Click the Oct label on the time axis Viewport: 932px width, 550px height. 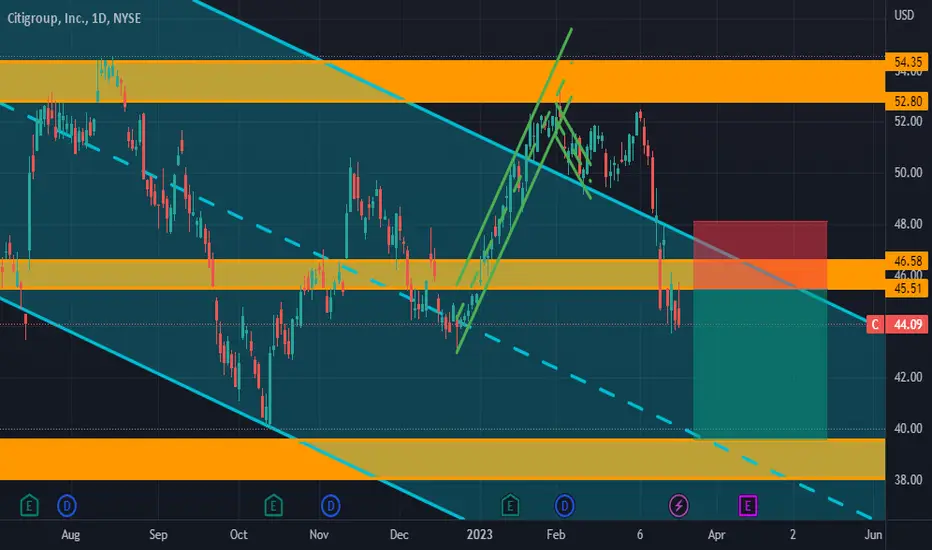pyautogui.click(x=238, y=535)
